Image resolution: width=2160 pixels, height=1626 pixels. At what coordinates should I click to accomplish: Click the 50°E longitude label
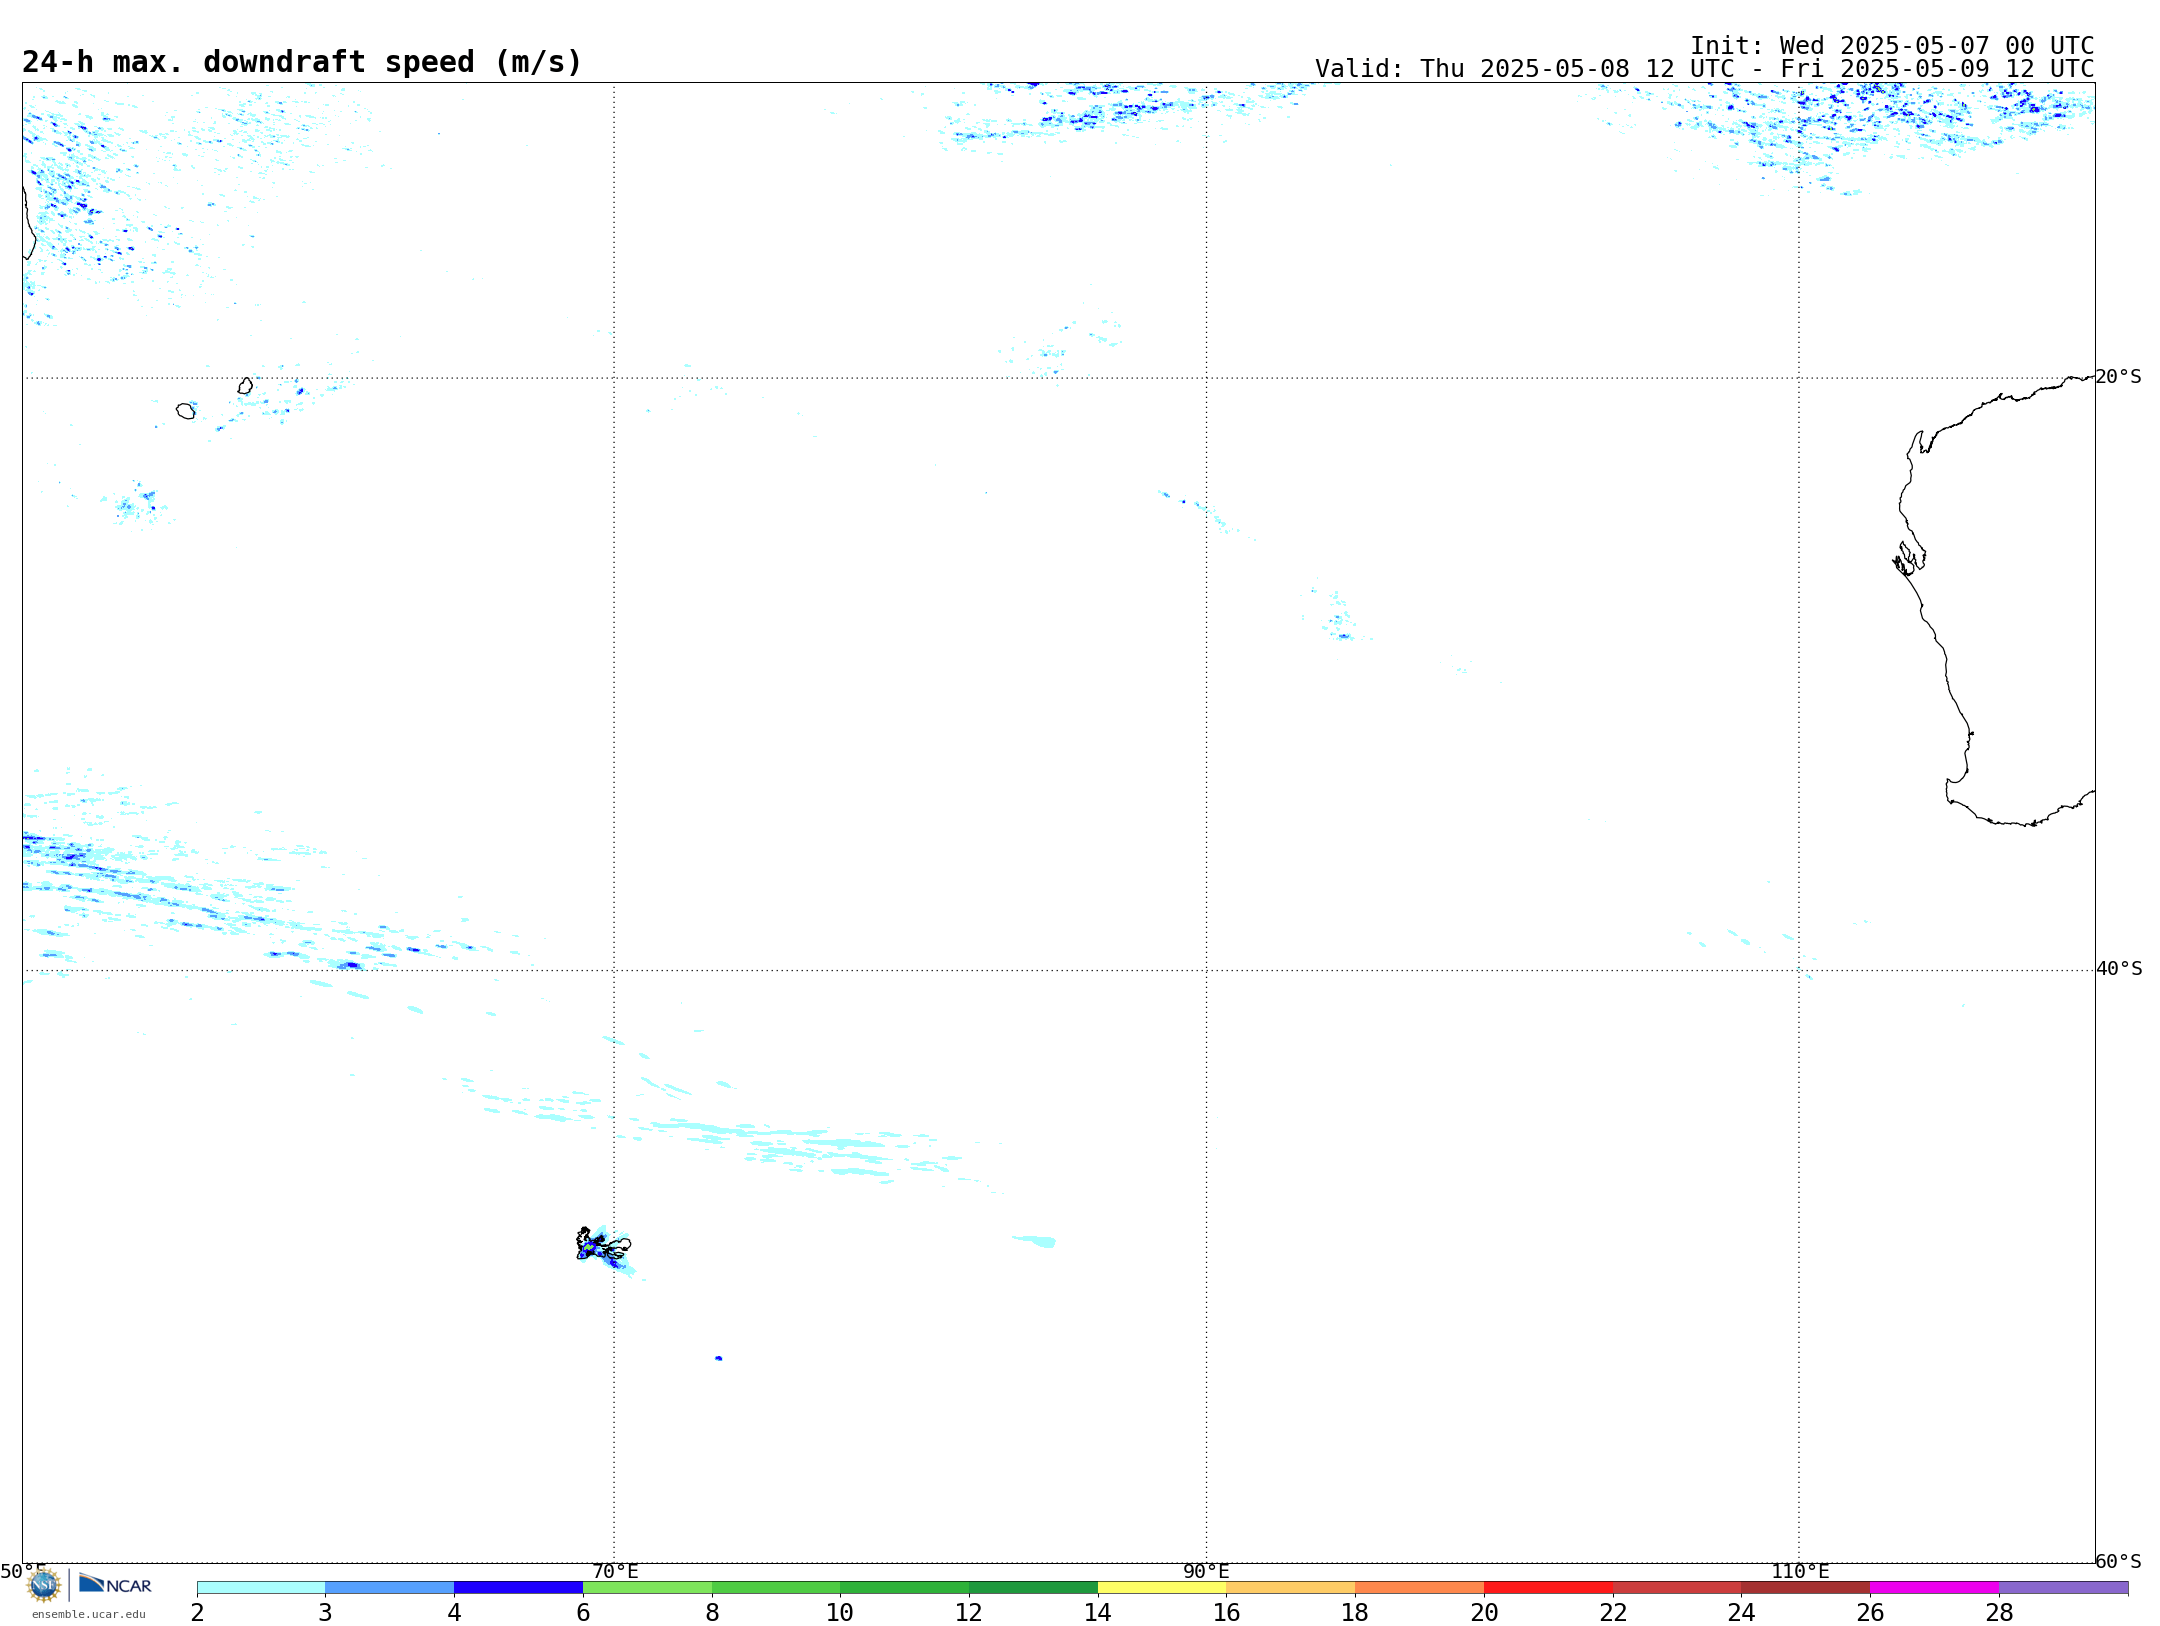coord(23,1572)
